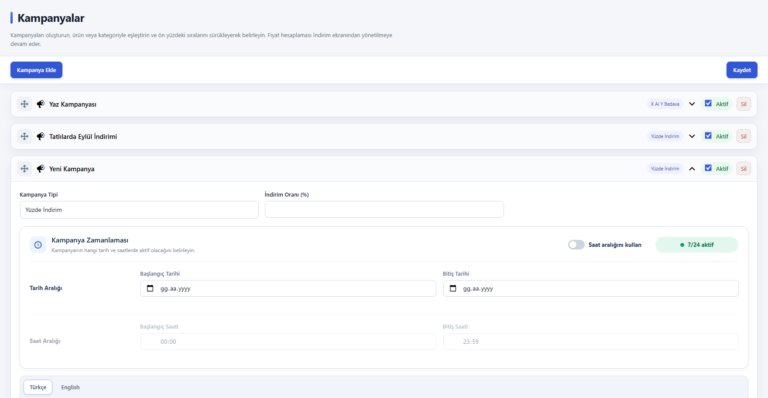Click the Tatlılarda Eylül İndirimi title
Image resolution: width=768 pixels, height=398 pixels.
pyautogui.click(x=83, y=137)
